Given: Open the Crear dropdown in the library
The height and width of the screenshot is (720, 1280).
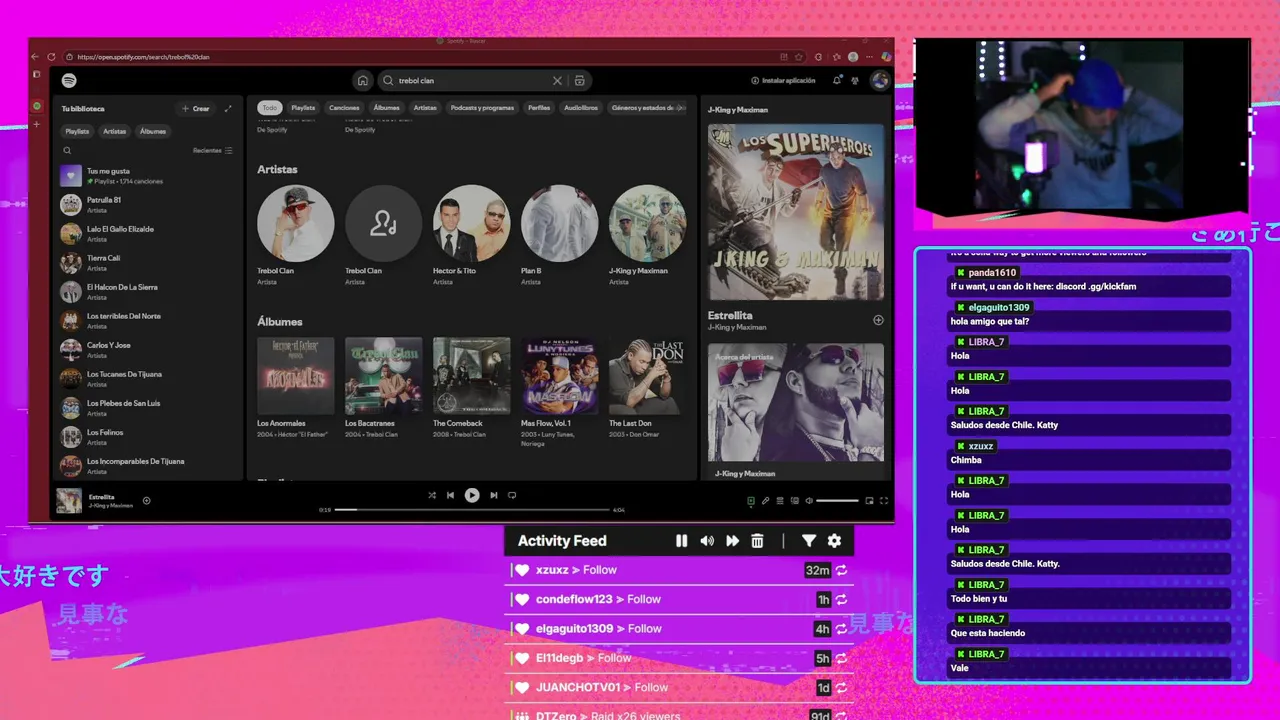Looking at the screenshot, I should click(196, 108).
